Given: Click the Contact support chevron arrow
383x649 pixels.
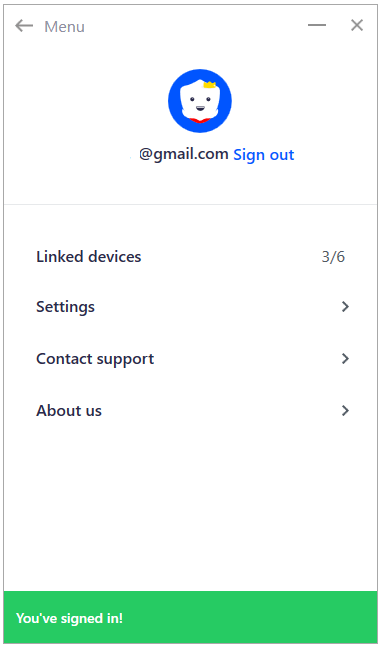Looking at the screenshot, I should pos(345,358).
